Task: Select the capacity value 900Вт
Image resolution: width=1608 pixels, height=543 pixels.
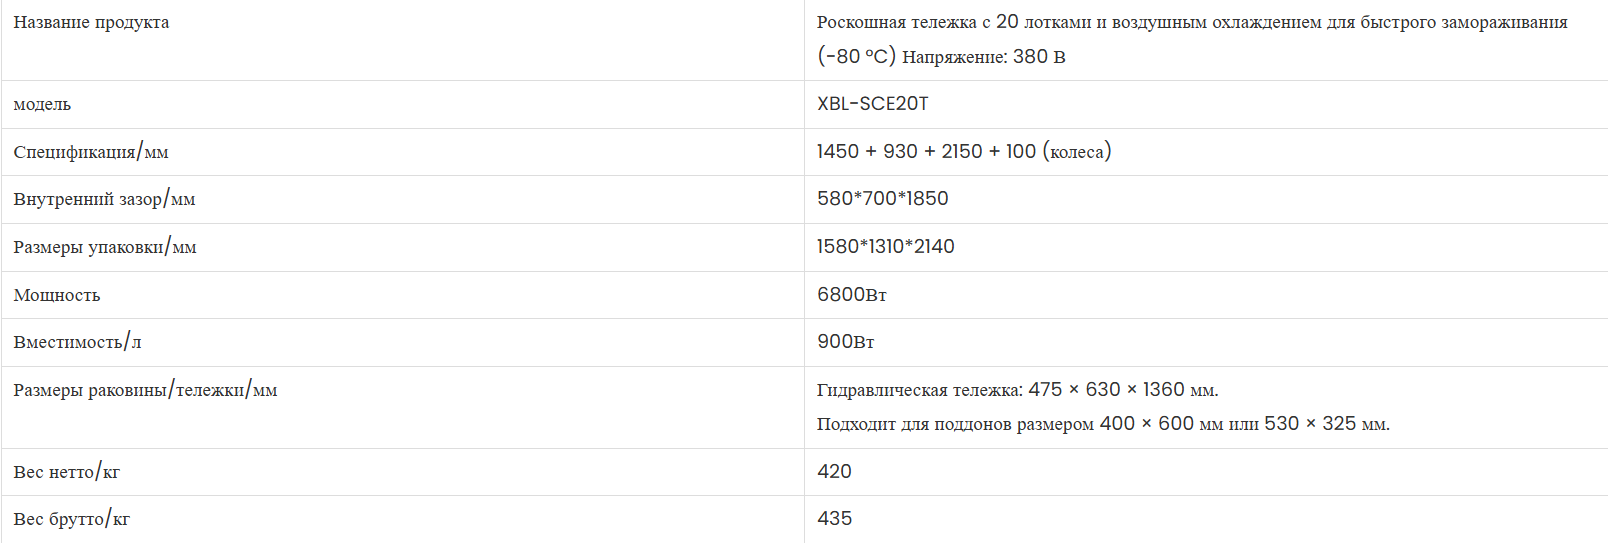Action: [845, 342]
